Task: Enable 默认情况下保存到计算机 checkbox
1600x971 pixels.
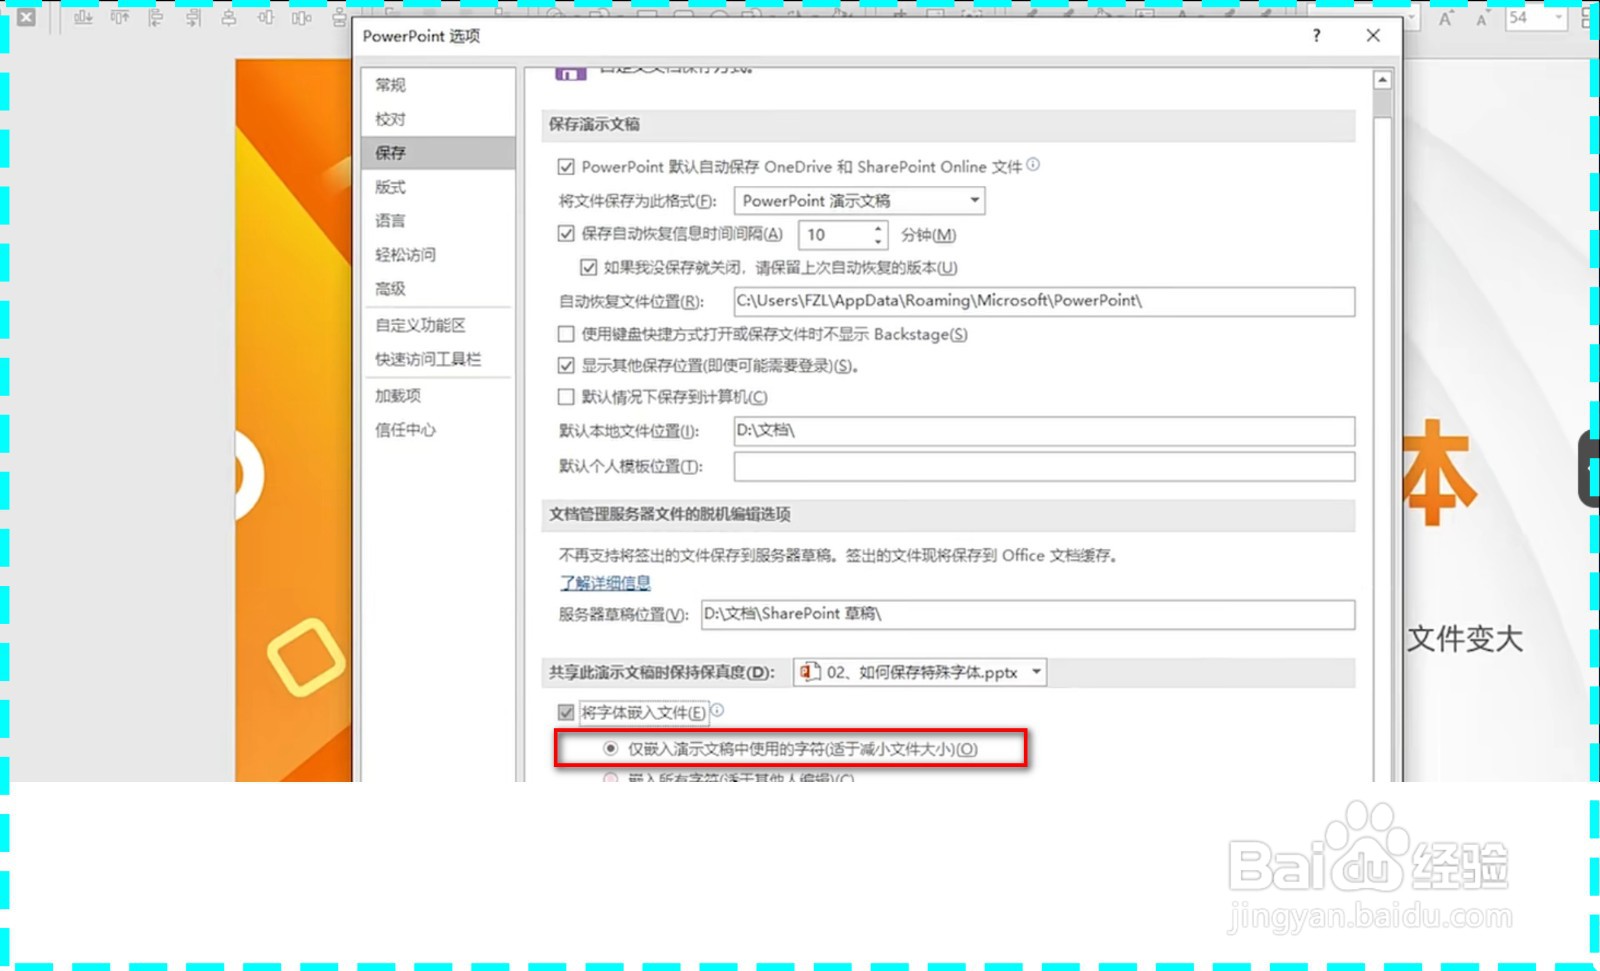Action: point(566,397)
